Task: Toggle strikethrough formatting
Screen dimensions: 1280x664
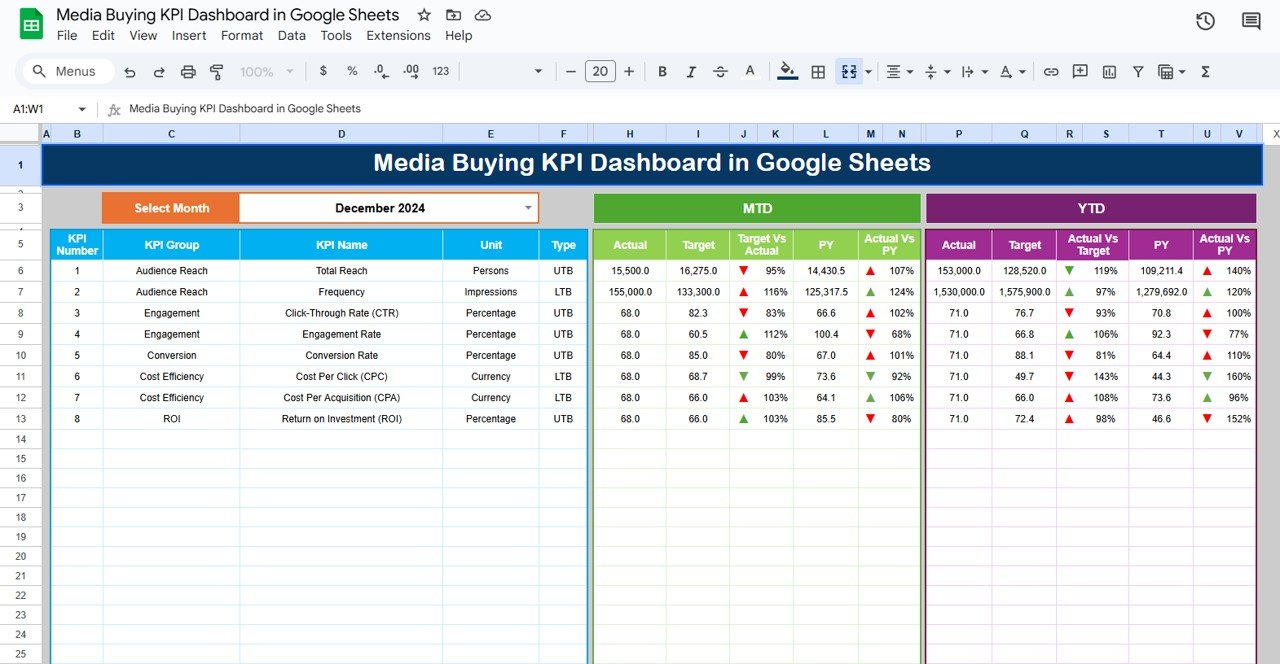Action: click(720, 71)
